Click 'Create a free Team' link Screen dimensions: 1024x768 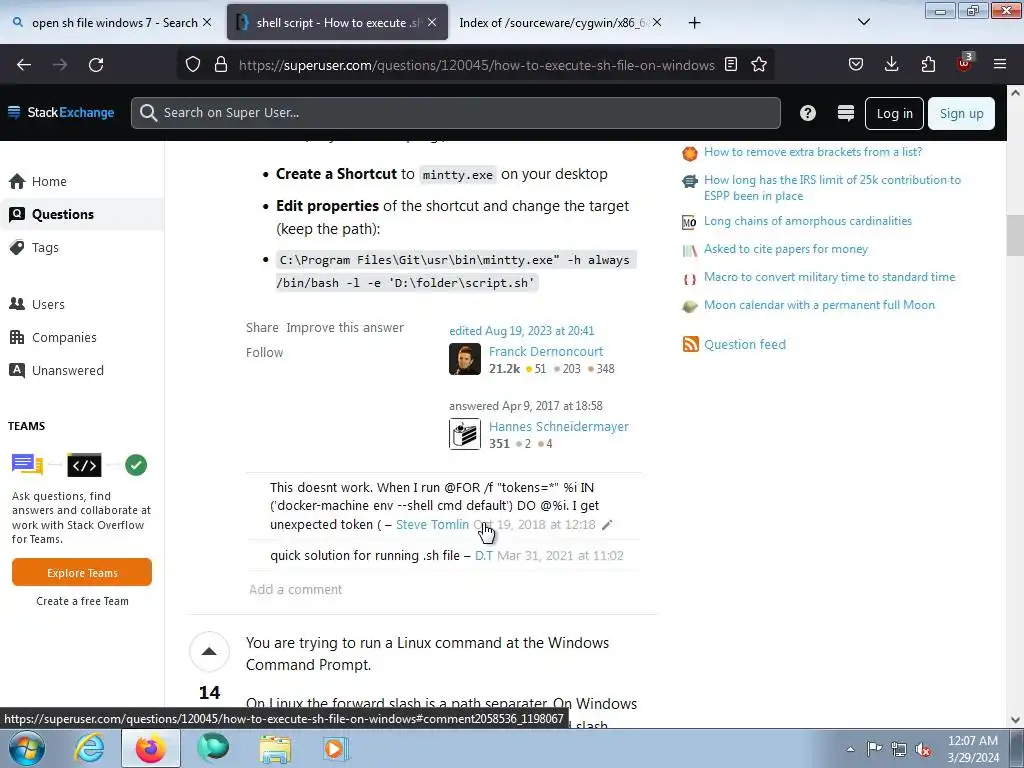(82, 601)
